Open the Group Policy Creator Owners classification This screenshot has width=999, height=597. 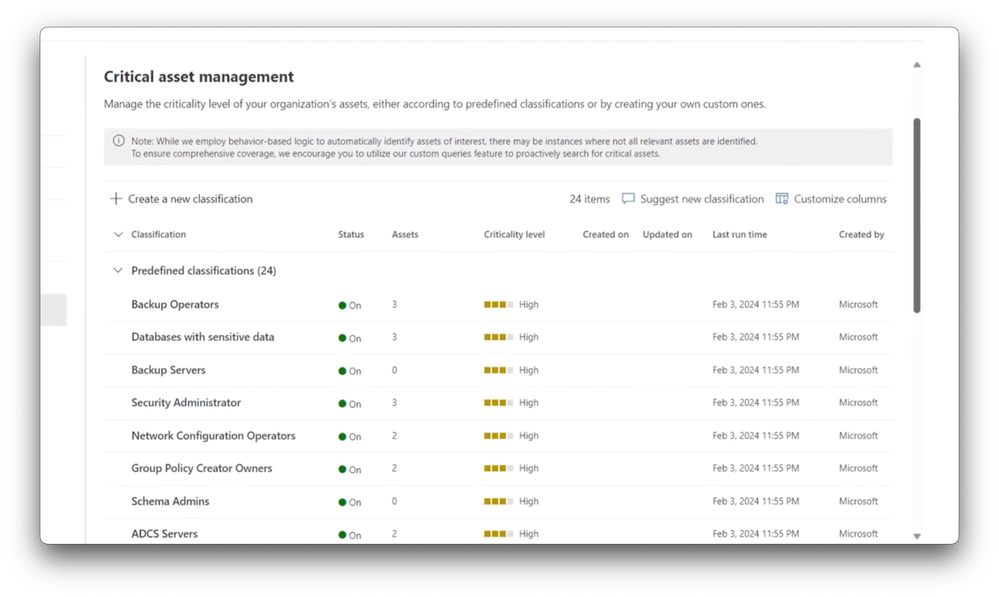(x=201, y=468)
